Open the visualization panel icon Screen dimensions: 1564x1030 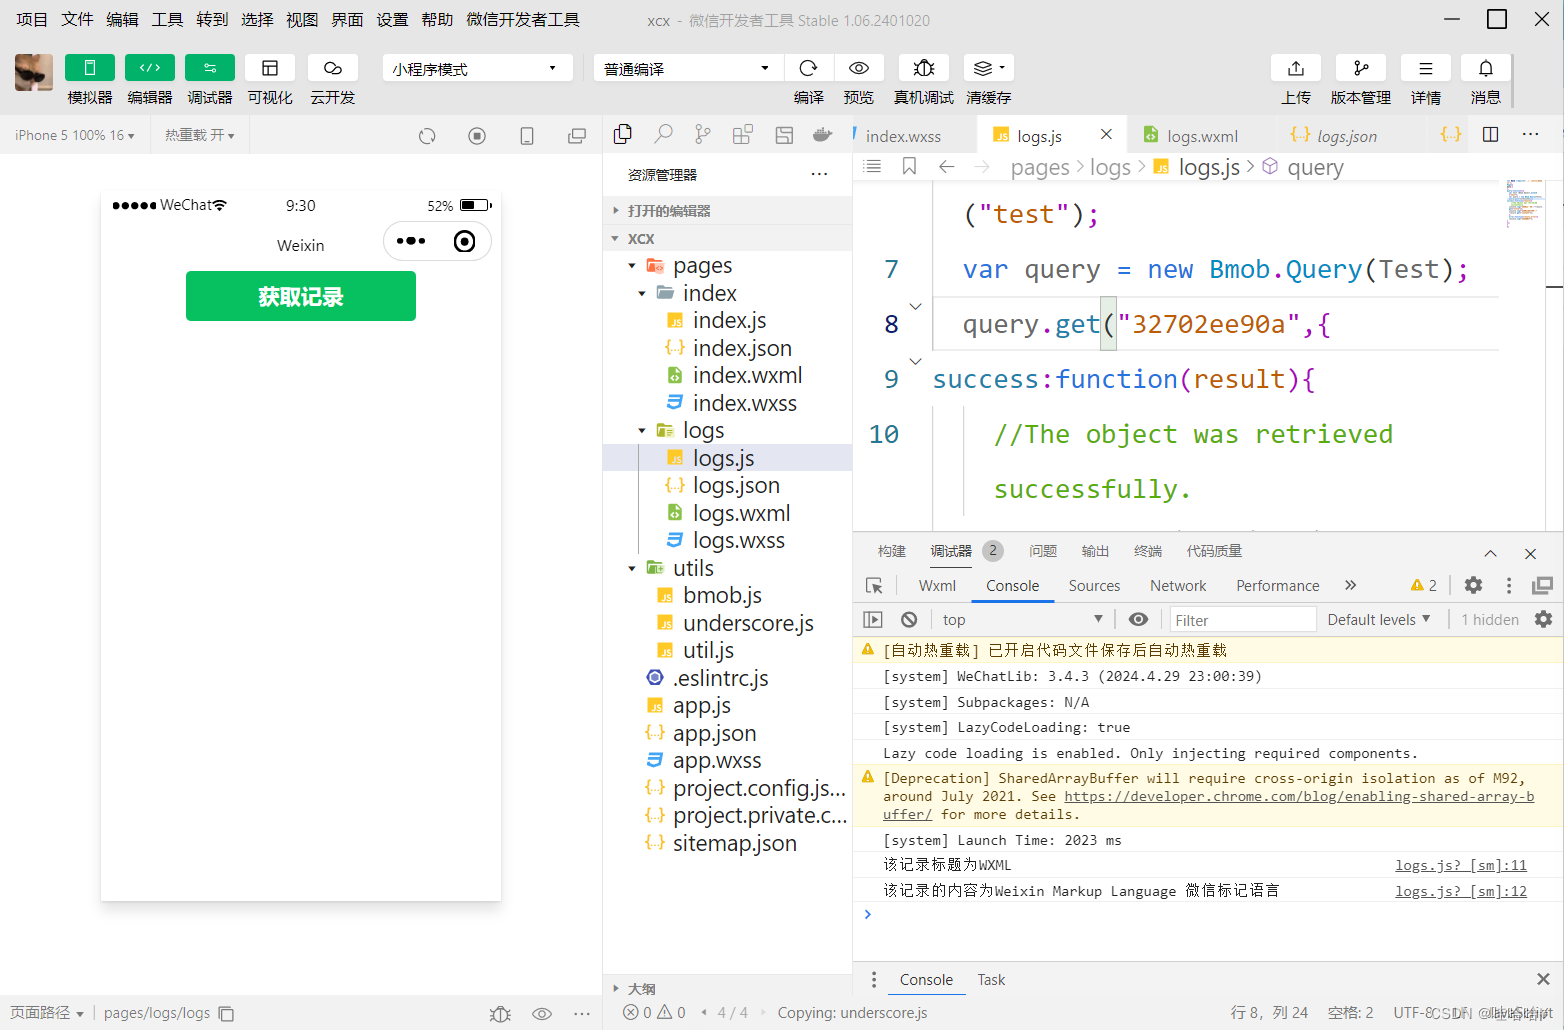coord(270,67)
